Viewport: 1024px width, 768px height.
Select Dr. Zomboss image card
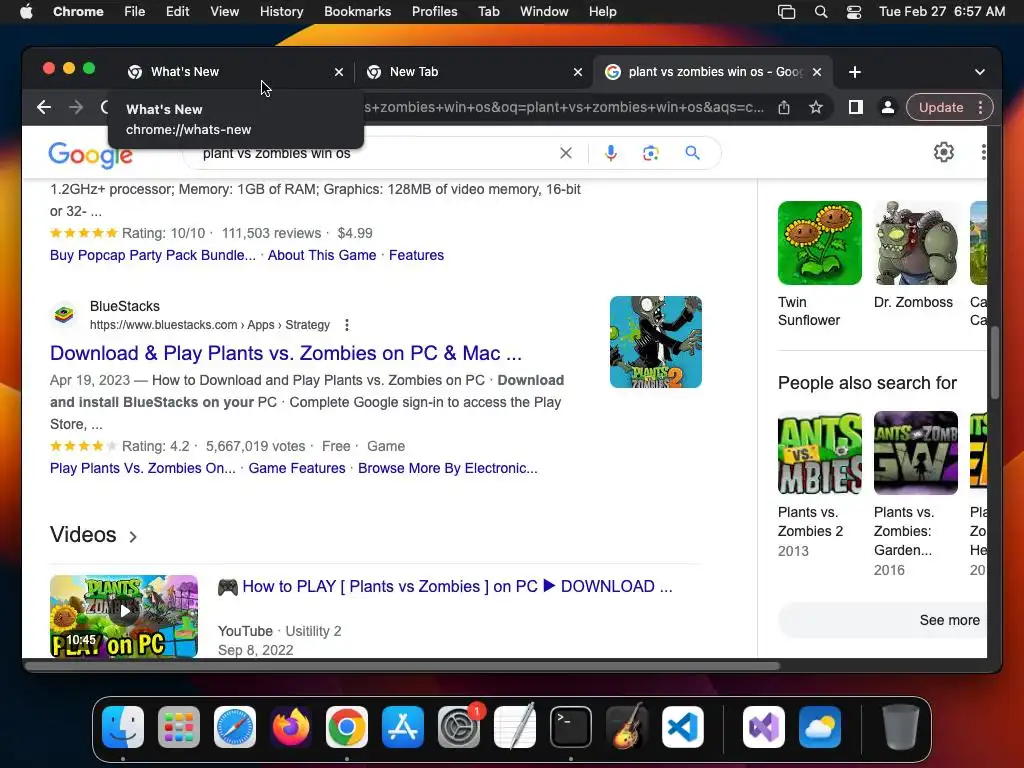pyautogui.click(x=916, y=256)
